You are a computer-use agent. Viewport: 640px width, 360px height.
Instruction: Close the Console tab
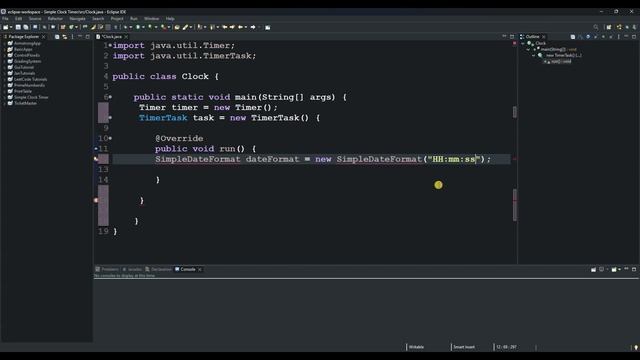(200, 269)
